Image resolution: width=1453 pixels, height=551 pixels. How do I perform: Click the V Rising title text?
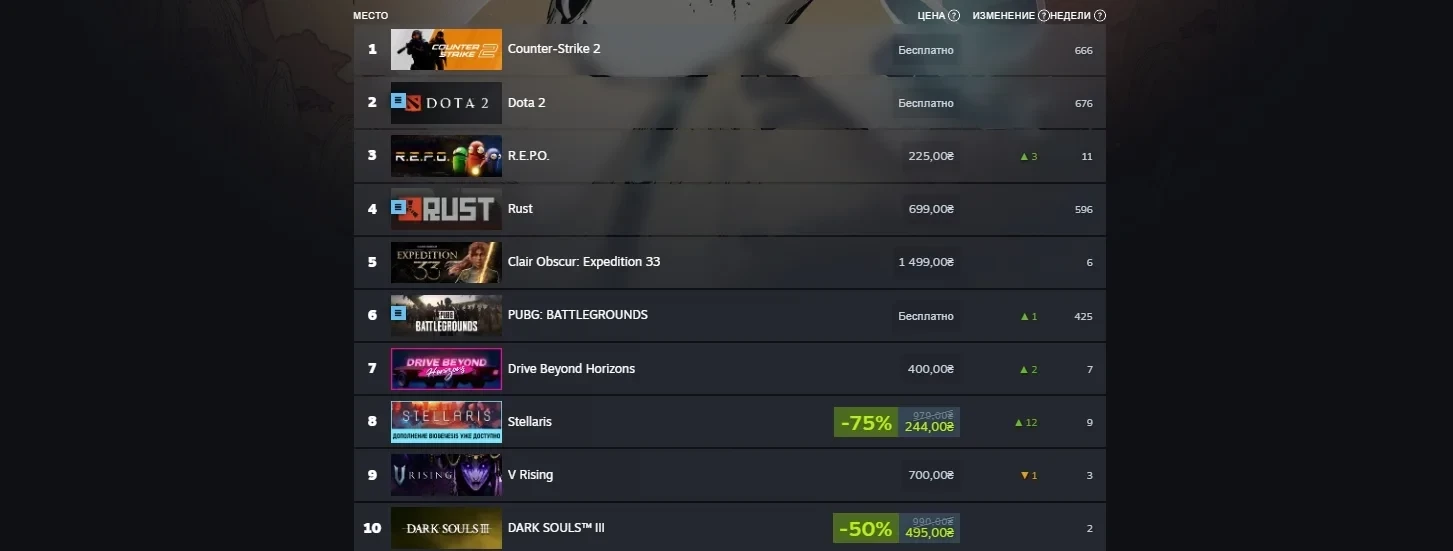tap(530, 475)
